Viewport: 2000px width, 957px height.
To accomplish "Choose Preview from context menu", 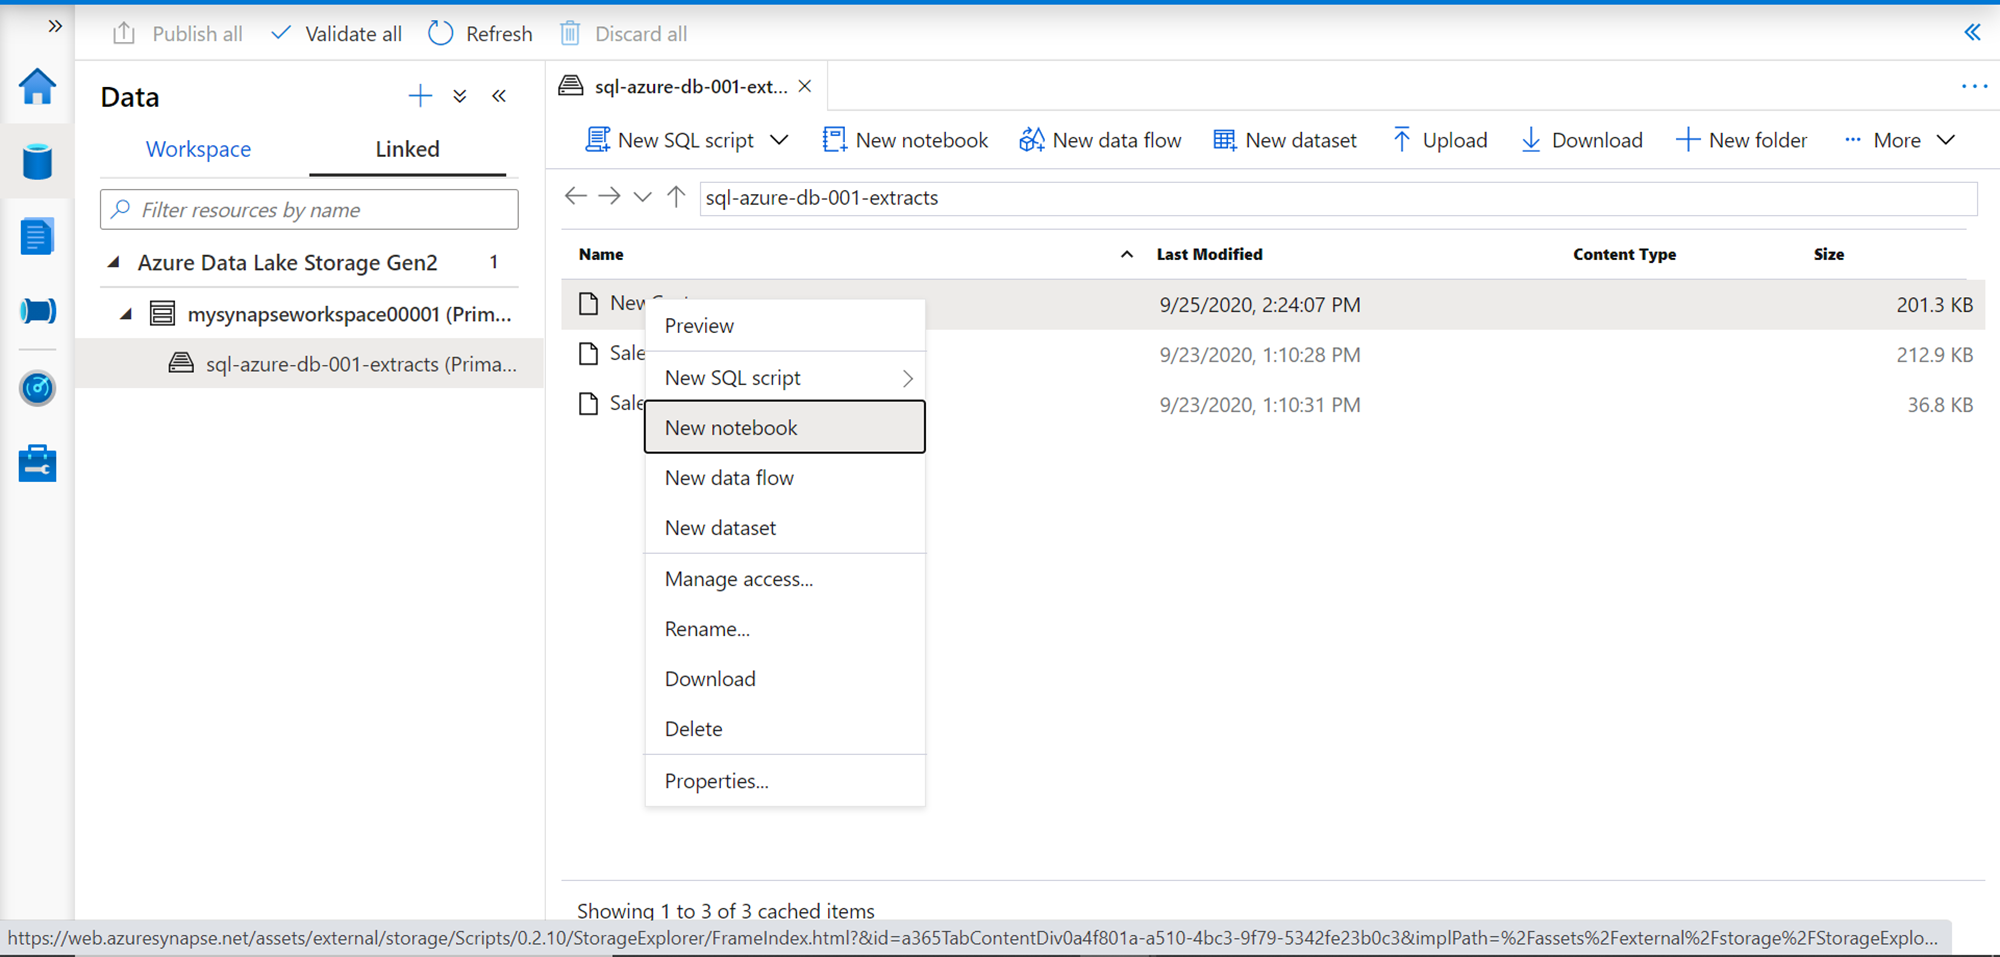I will pos(785,326).
